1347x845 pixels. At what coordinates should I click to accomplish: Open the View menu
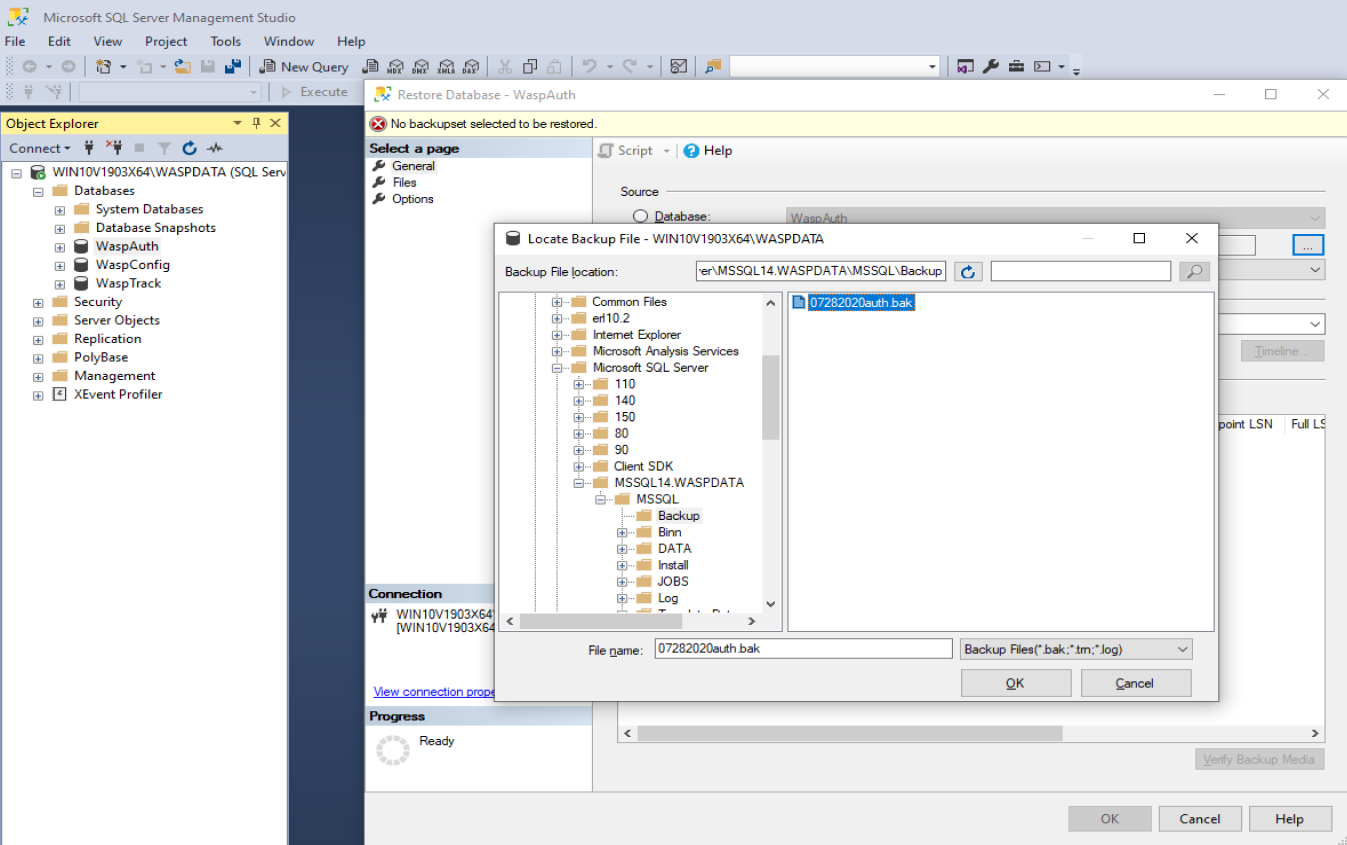click(x=108, y=41)
